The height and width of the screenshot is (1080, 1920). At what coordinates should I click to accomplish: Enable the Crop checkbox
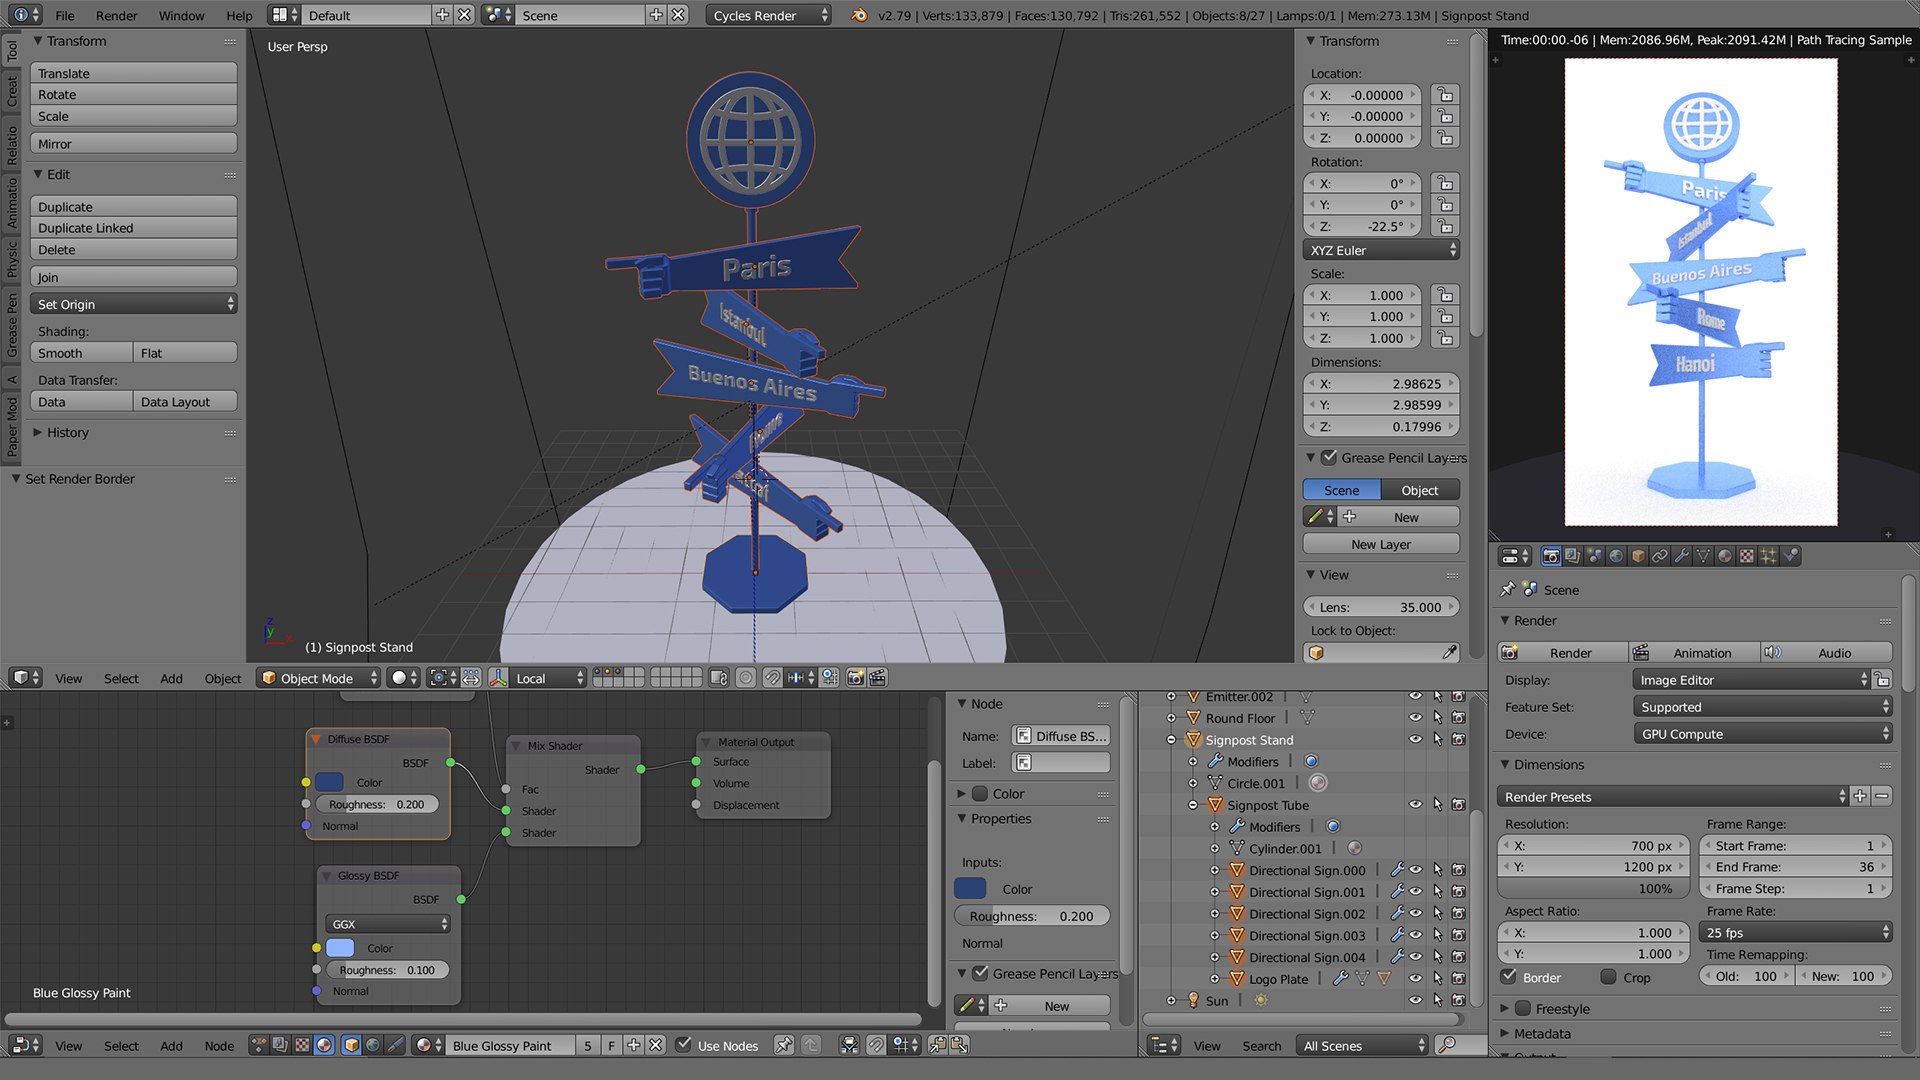tap(1608, 977)
